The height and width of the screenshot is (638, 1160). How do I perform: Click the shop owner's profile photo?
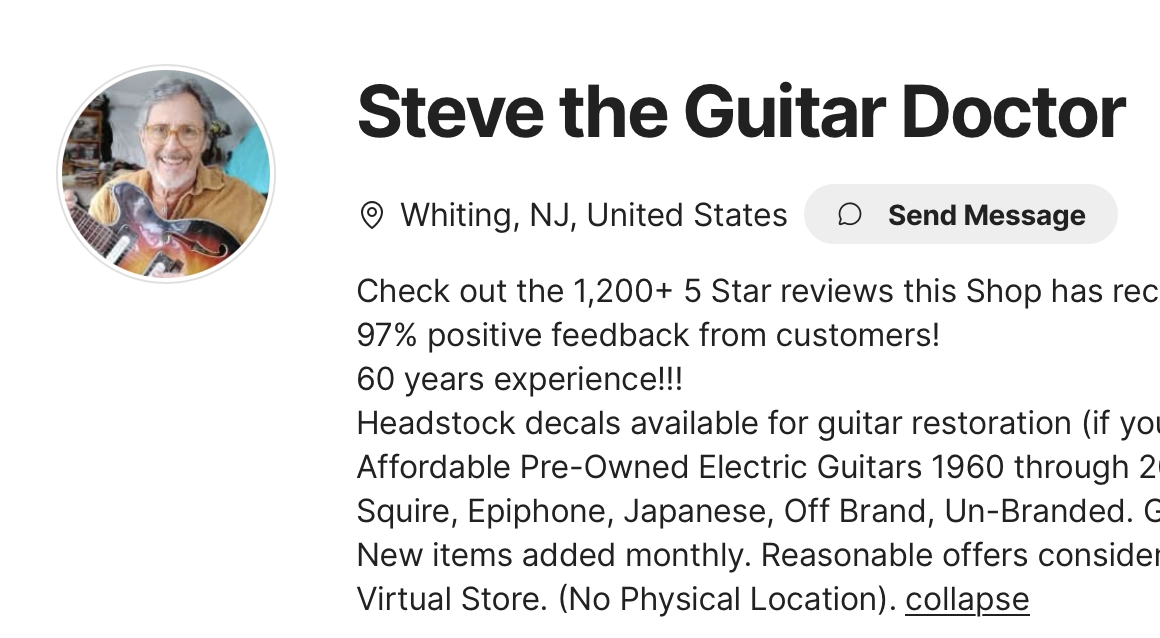click(x=166, y=174)
